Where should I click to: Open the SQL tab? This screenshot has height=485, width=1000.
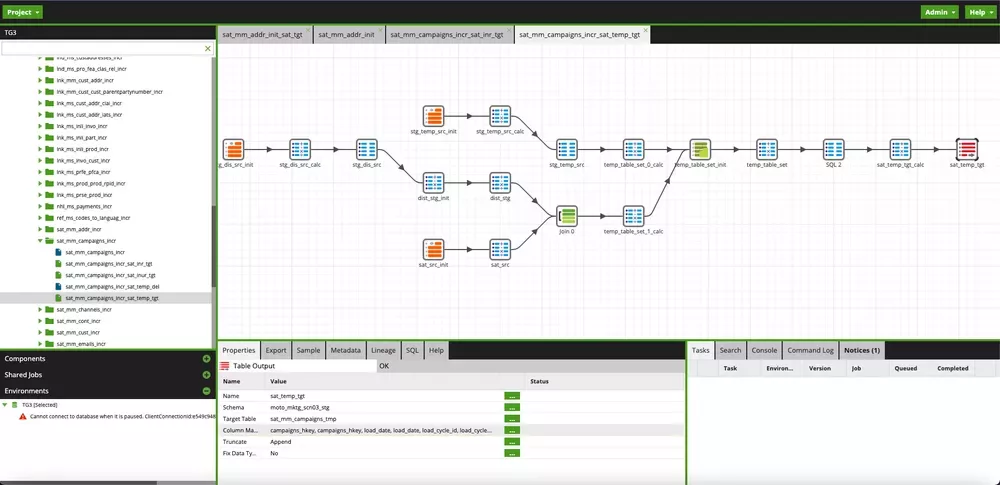(413, 350)
